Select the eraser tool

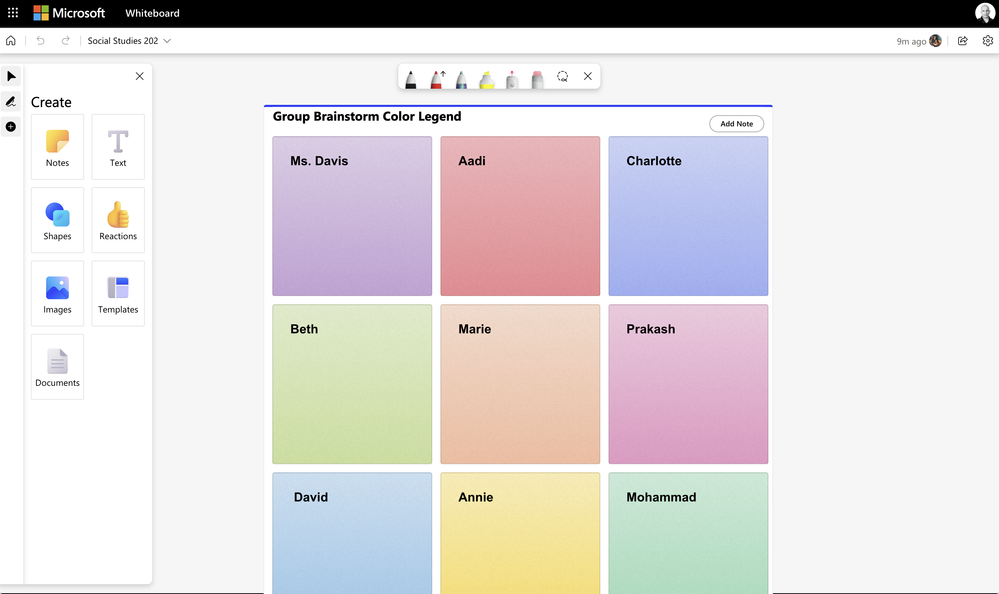click(x=537, y=79)
